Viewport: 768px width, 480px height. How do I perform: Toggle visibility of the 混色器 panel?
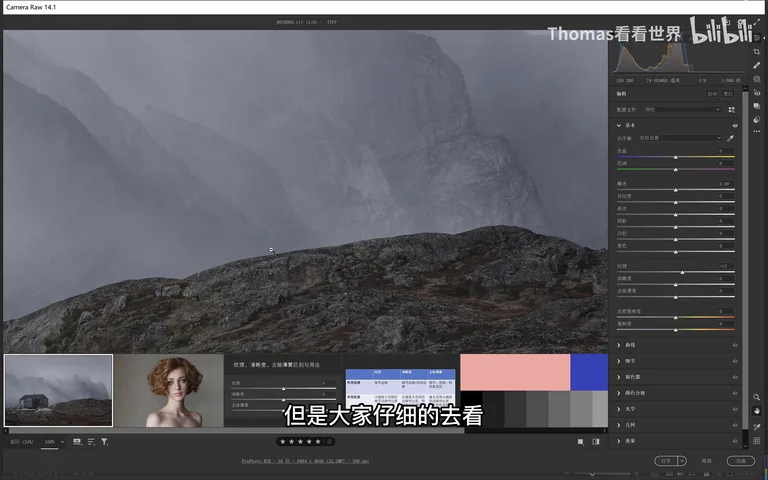[735, 377]
